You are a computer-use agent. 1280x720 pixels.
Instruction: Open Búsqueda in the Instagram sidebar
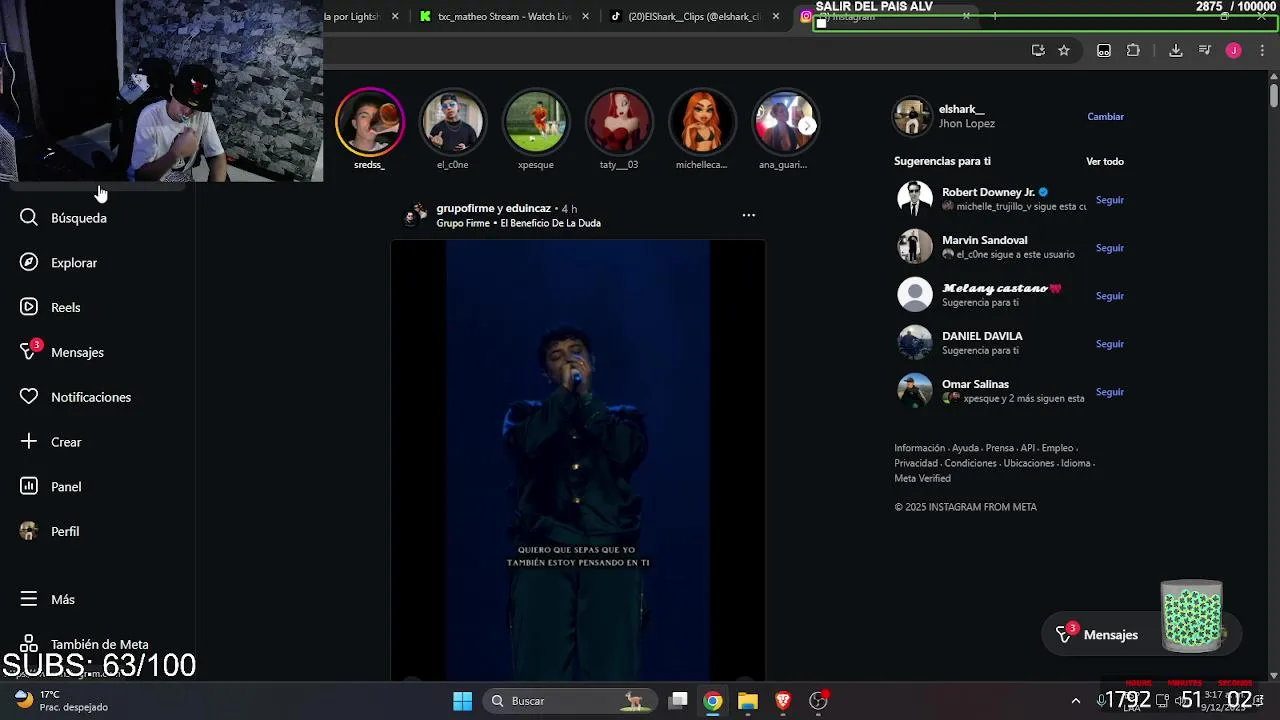[x=64, y=218]
